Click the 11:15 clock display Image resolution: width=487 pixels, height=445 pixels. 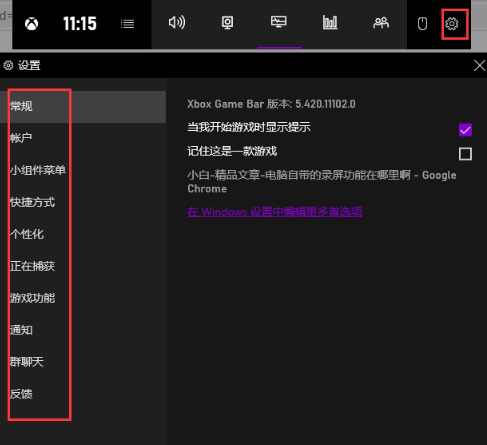[80, 24]
